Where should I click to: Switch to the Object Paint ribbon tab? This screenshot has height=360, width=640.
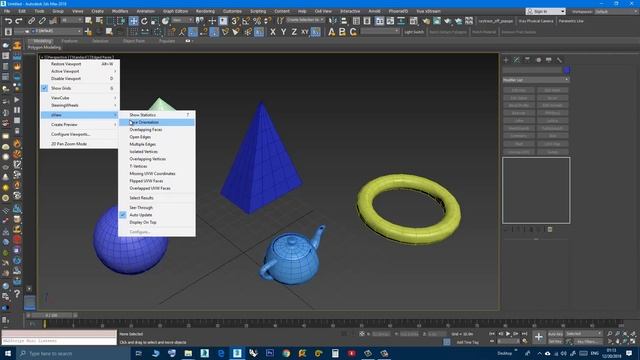click(x=134, y=41)
